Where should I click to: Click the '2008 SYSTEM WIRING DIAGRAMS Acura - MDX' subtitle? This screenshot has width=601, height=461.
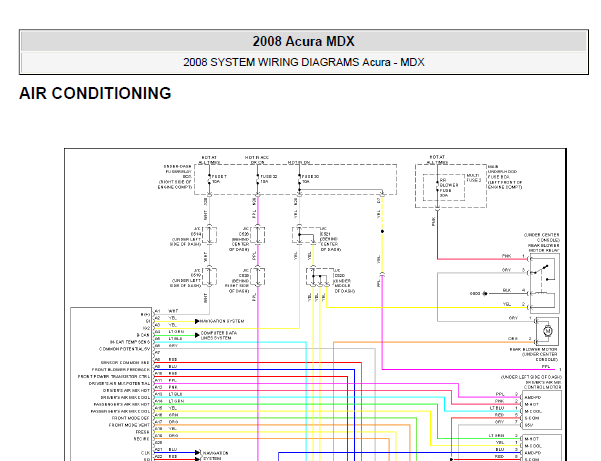coord(304,62)
